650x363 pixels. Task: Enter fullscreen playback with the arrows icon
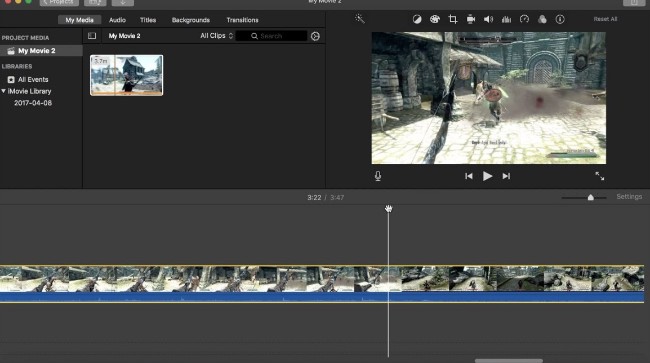pos(599,176)
